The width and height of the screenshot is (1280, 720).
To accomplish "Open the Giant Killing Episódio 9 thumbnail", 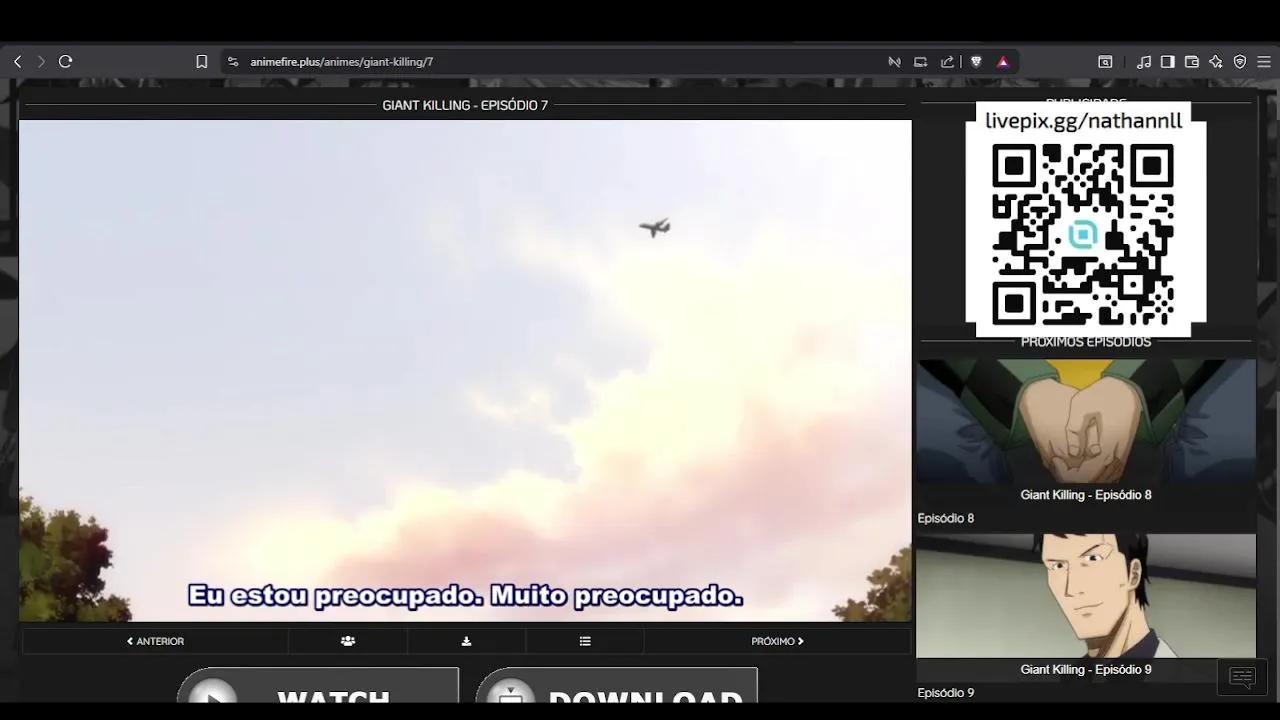I will (x=1086, y=596).
